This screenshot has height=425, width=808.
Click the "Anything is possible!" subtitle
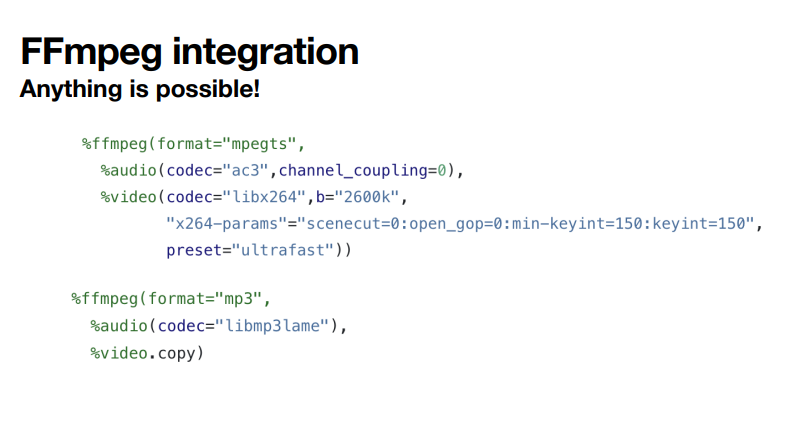tap(139, 89)
